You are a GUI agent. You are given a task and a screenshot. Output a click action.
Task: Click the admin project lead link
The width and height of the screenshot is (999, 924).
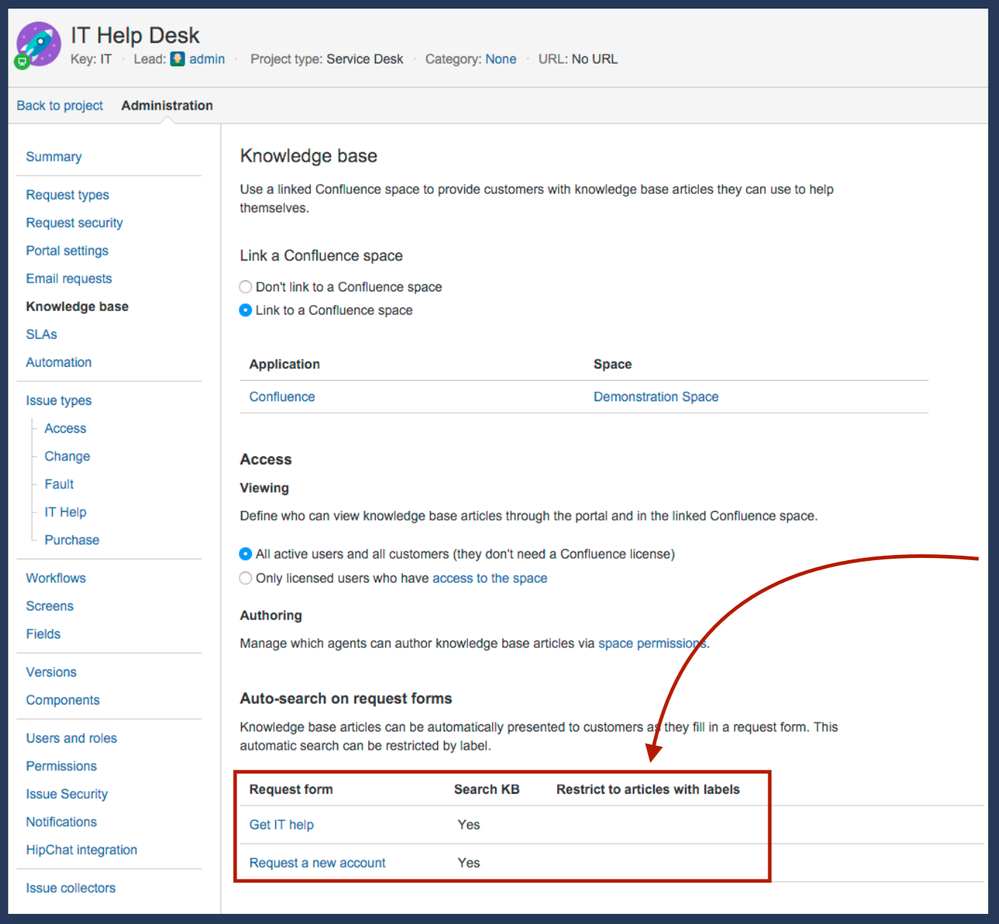pyautogui.click(x=207, y=59)
